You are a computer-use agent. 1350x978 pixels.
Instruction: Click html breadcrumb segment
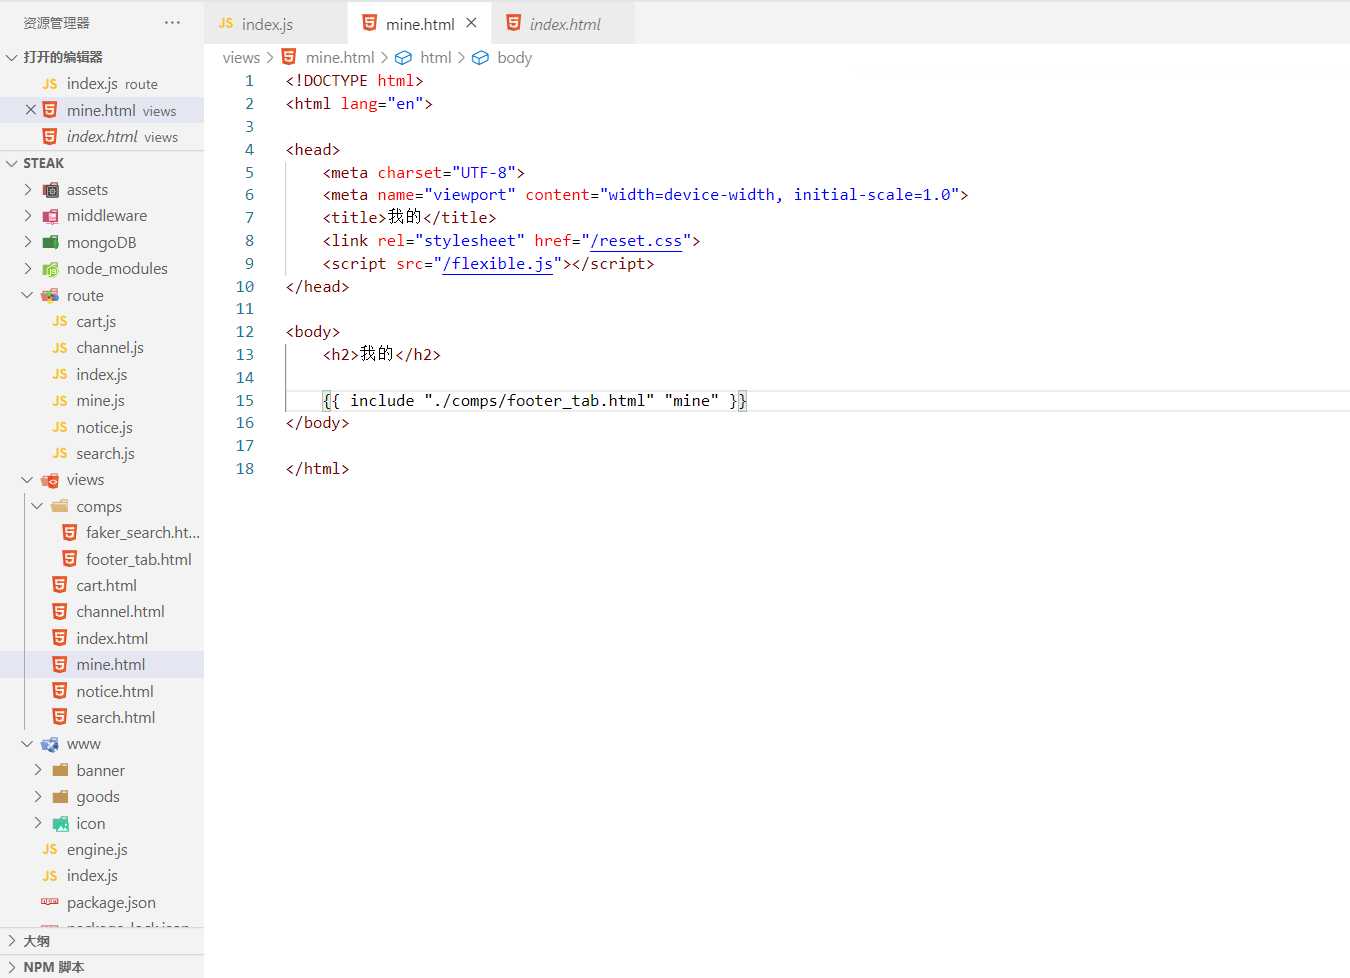coord(436,58)
